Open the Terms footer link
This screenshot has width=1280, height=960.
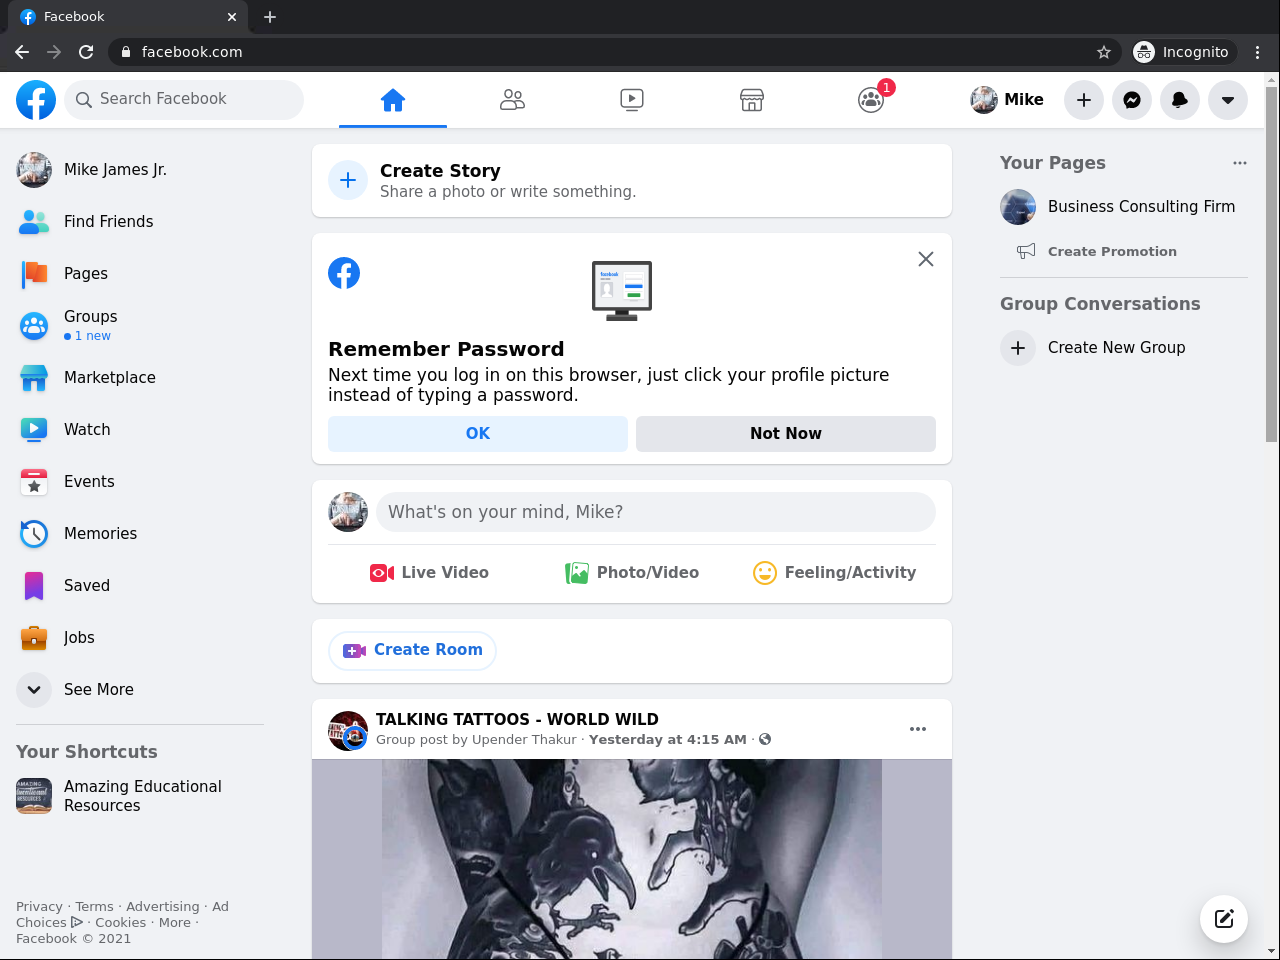[x=94, y=907]
